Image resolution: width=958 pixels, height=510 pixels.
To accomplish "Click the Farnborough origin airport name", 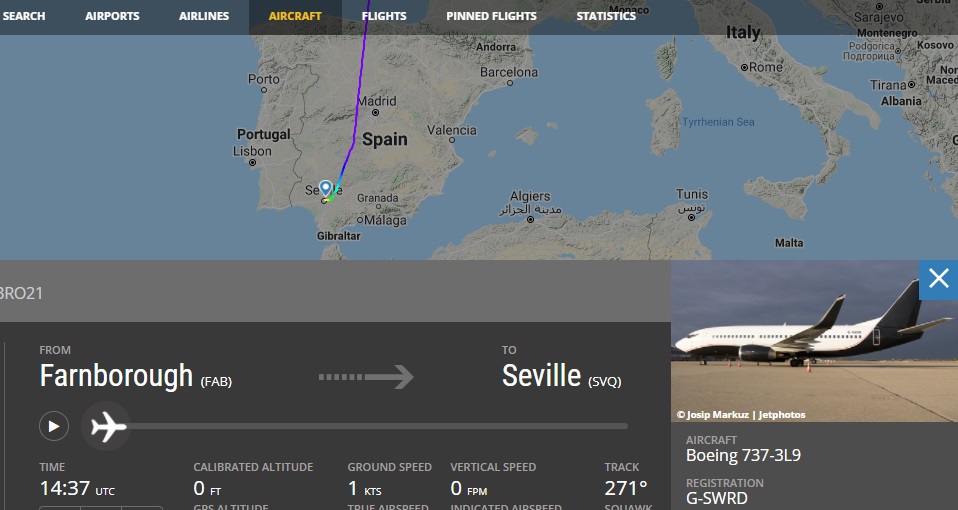I will [x=116, y=376].
